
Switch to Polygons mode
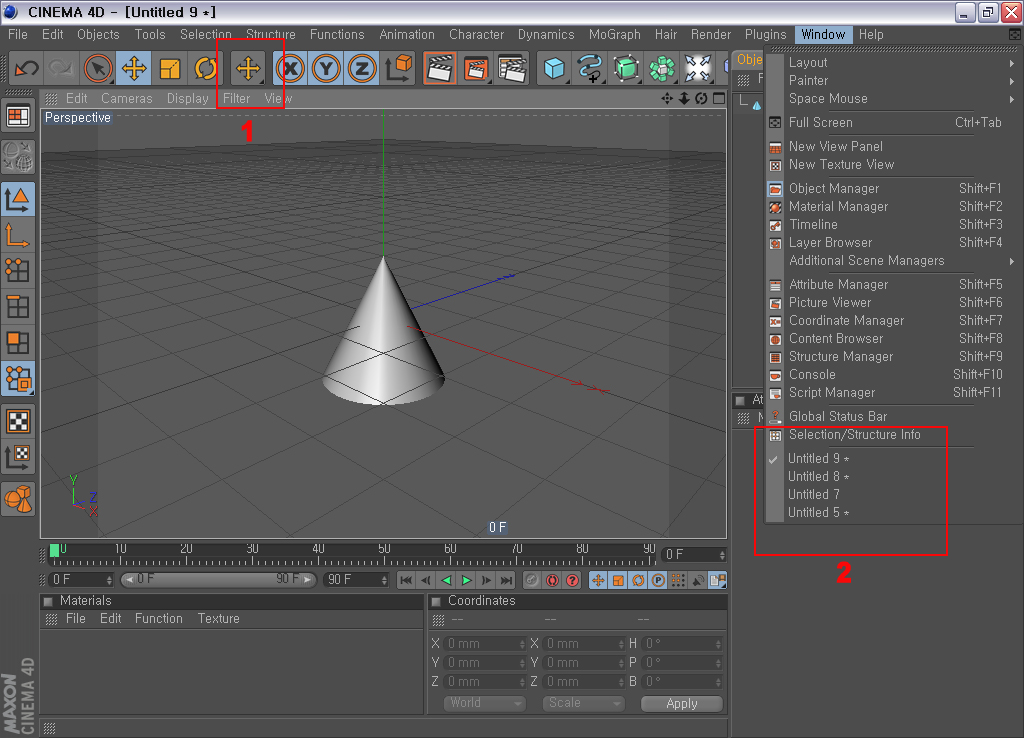(x=18, y=342)
